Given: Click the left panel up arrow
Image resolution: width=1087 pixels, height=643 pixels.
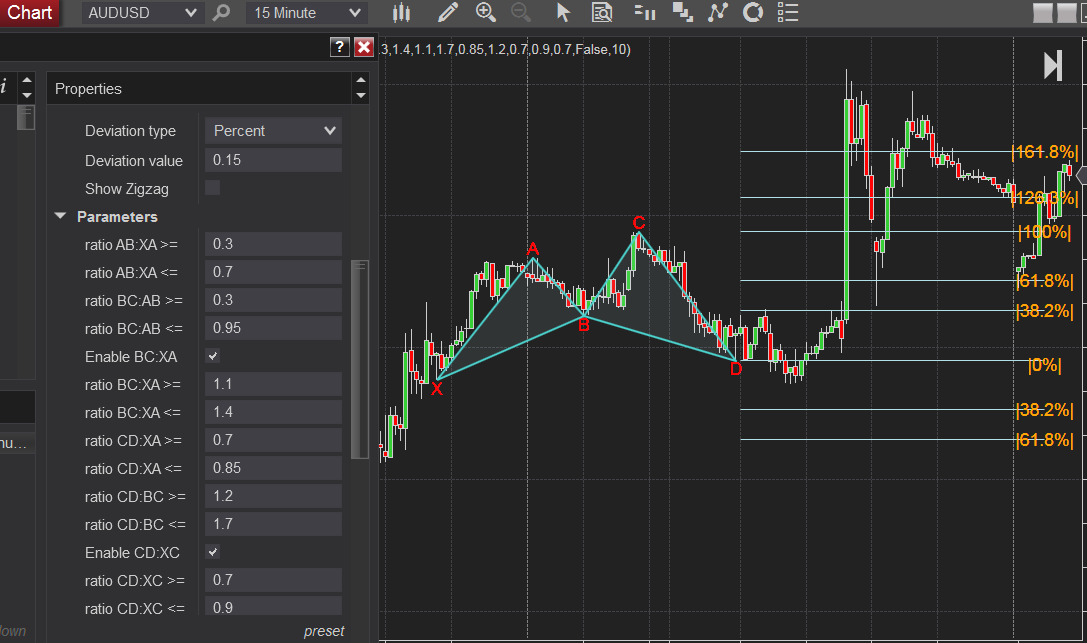Looking at the screenshot, I should pyautogui.click(x=27, y=80).
